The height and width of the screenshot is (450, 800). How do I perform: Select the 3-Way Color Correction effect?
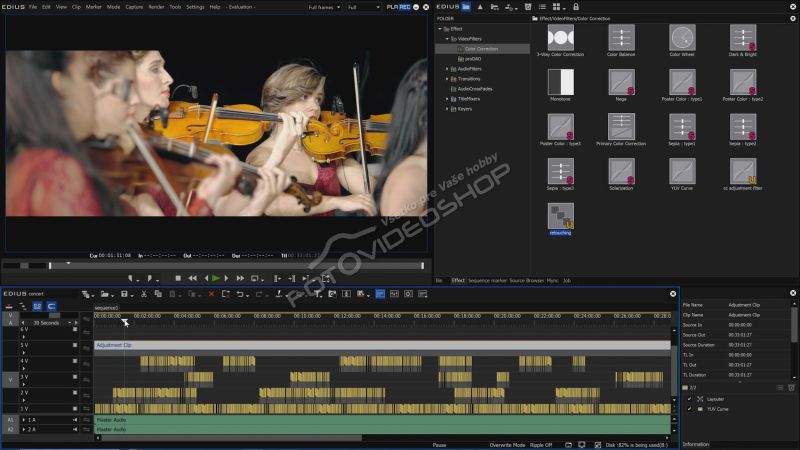[x=560, y=40]
